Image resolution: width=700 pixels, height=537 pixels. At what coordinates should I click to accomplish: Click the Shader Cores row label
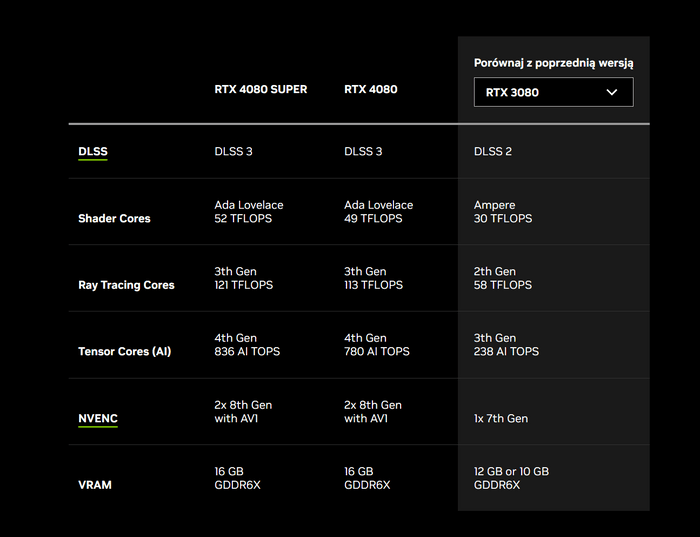point(114,218)
